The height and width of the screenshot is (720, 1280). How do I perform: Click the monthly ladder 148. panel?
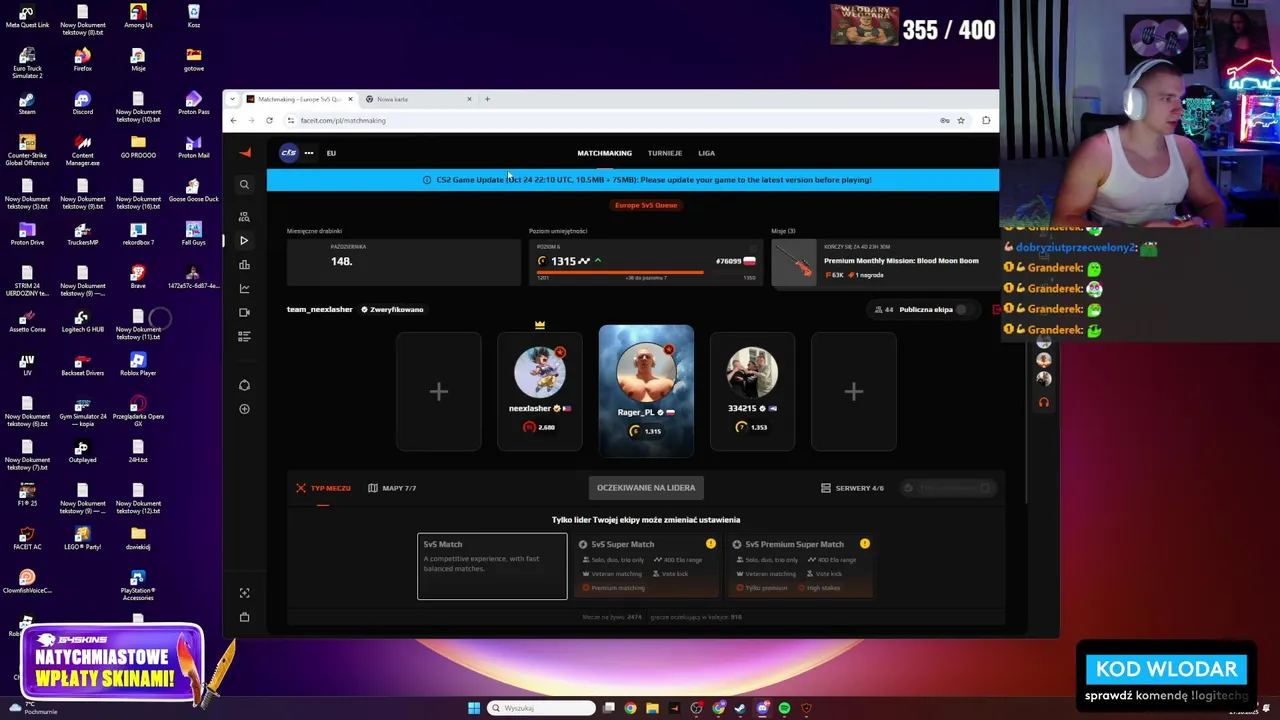(403, 262)
